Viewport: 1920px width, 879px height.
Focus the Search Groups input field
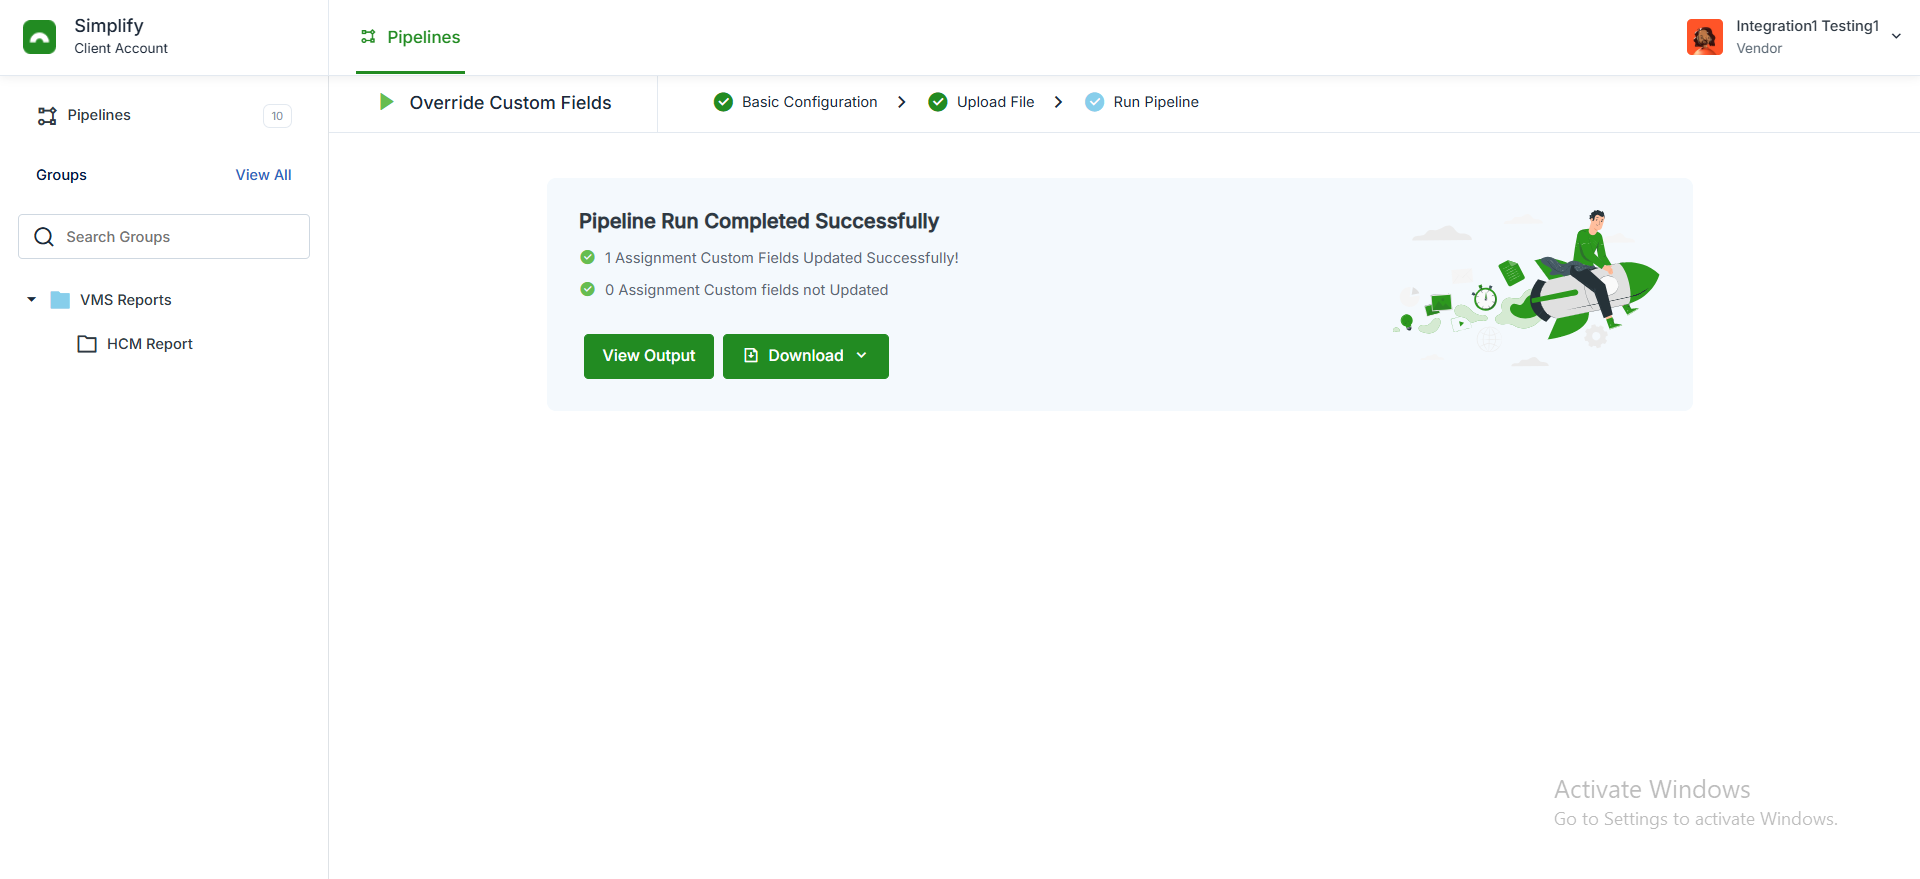[x=164, y=237]
